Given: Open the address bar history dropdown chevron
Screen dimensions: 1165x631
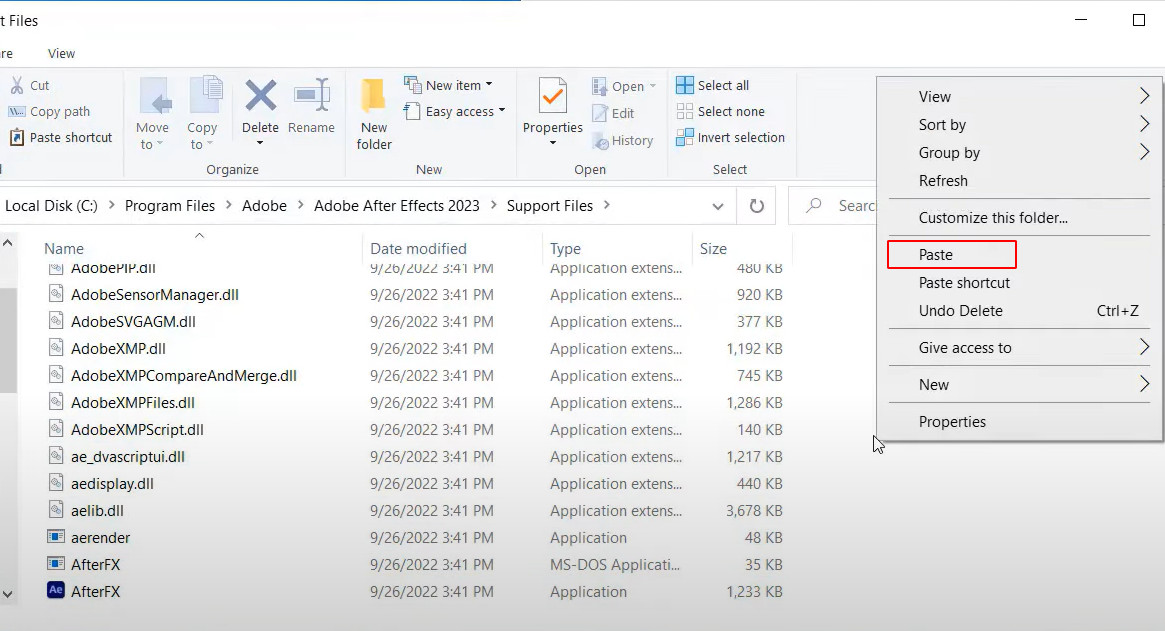Looking at the screenshot, I should point(718,206).
